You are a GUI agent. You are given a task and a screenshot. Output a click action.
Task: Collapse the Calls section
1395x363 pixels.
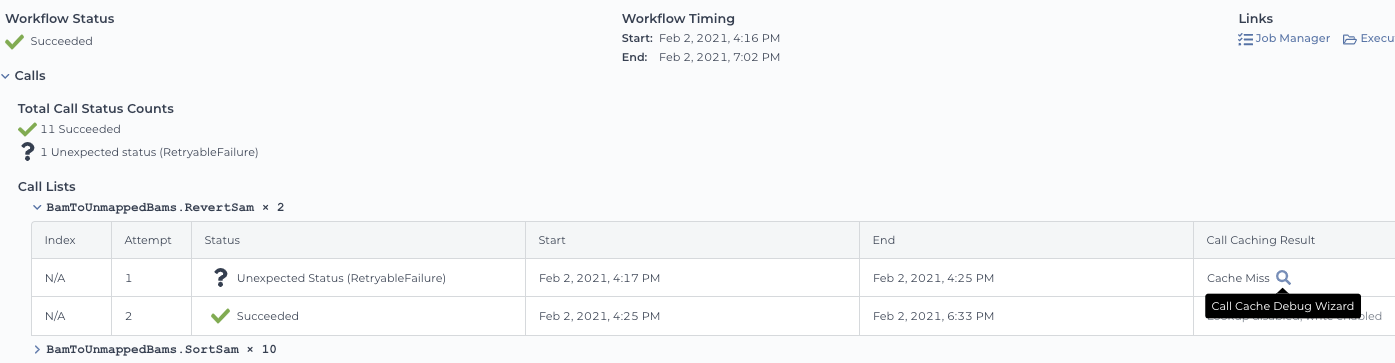click(x=6, y=76)
